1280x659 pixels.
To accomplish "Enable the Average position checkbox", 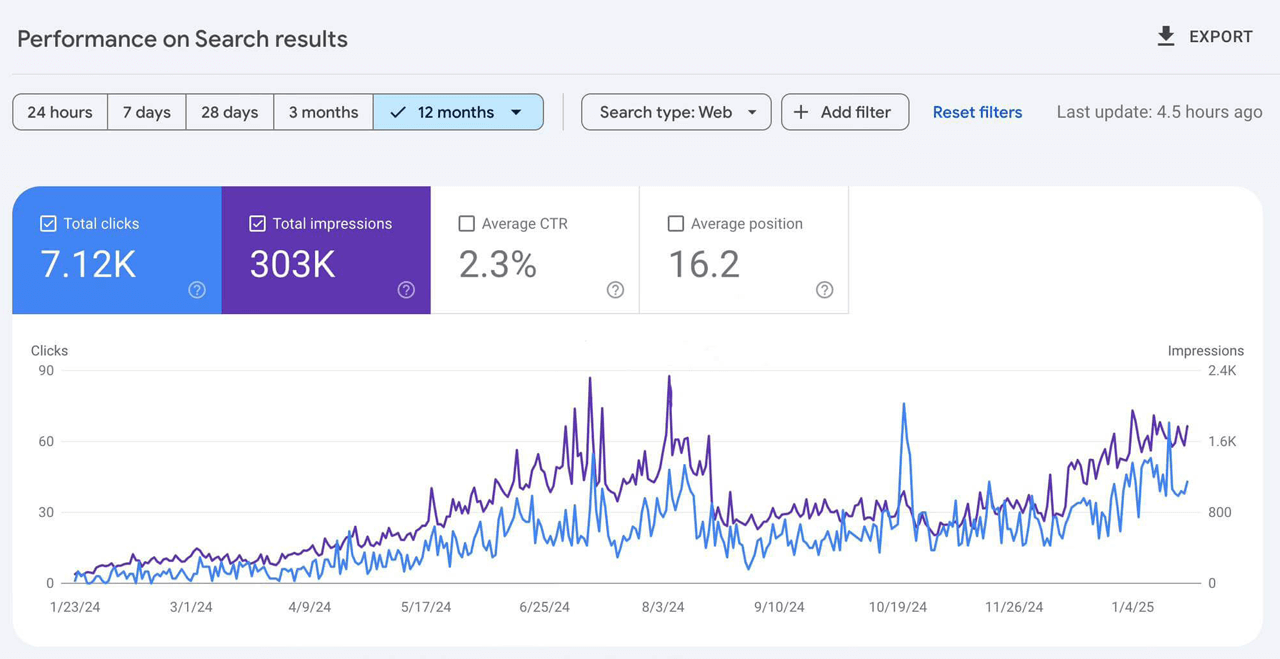I will pyautogui.click(x=675, y=224).
